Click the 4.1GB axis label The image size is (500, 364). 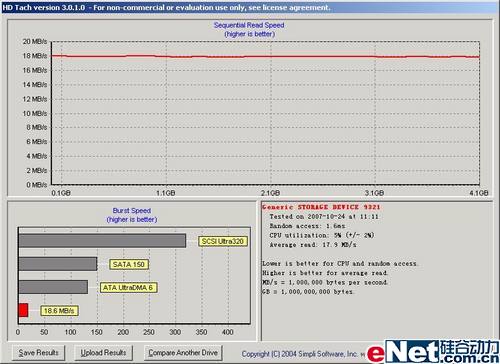(479, 193)
